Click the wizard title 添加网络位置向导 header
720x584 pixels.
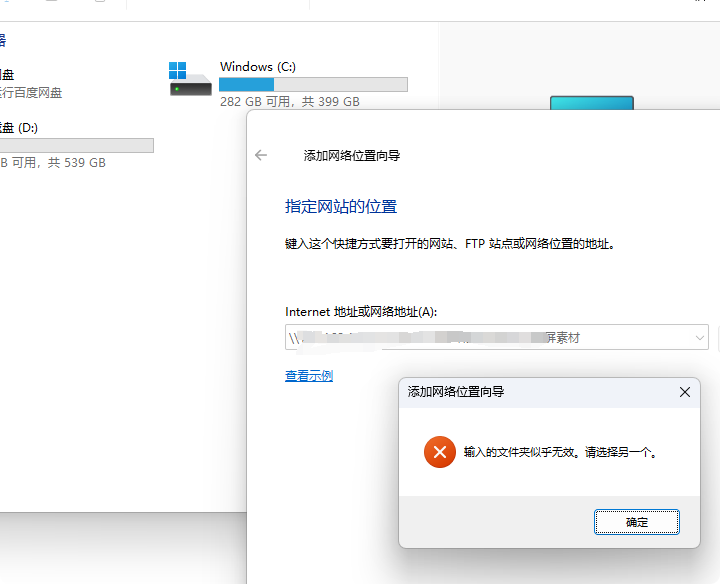[x=352, y=156]
